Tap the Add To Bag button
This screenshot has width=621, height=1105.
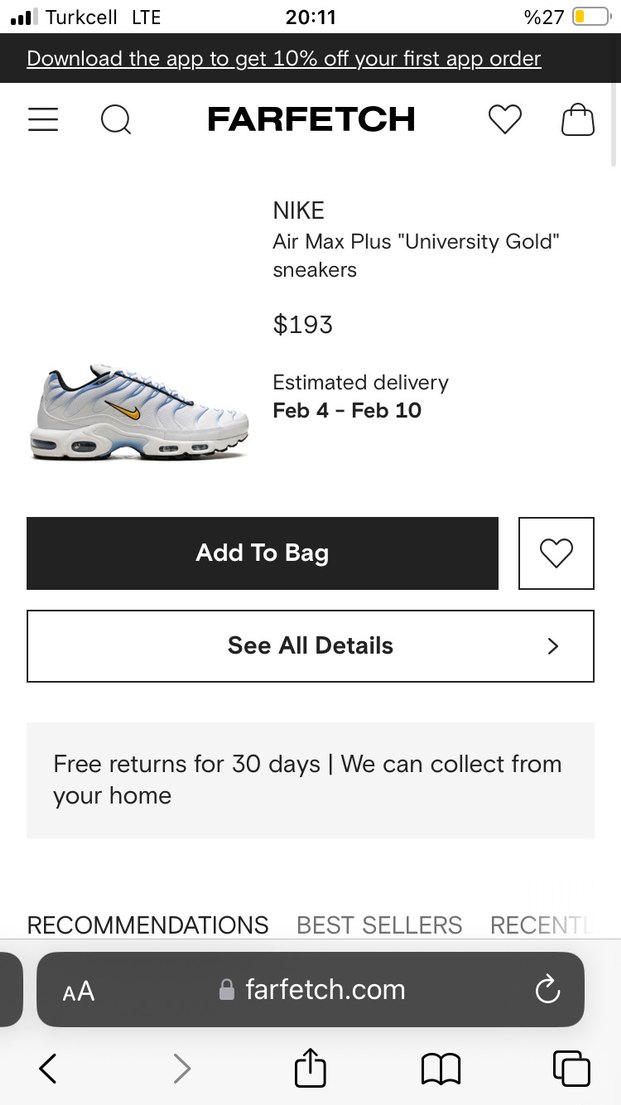(262, 553)
